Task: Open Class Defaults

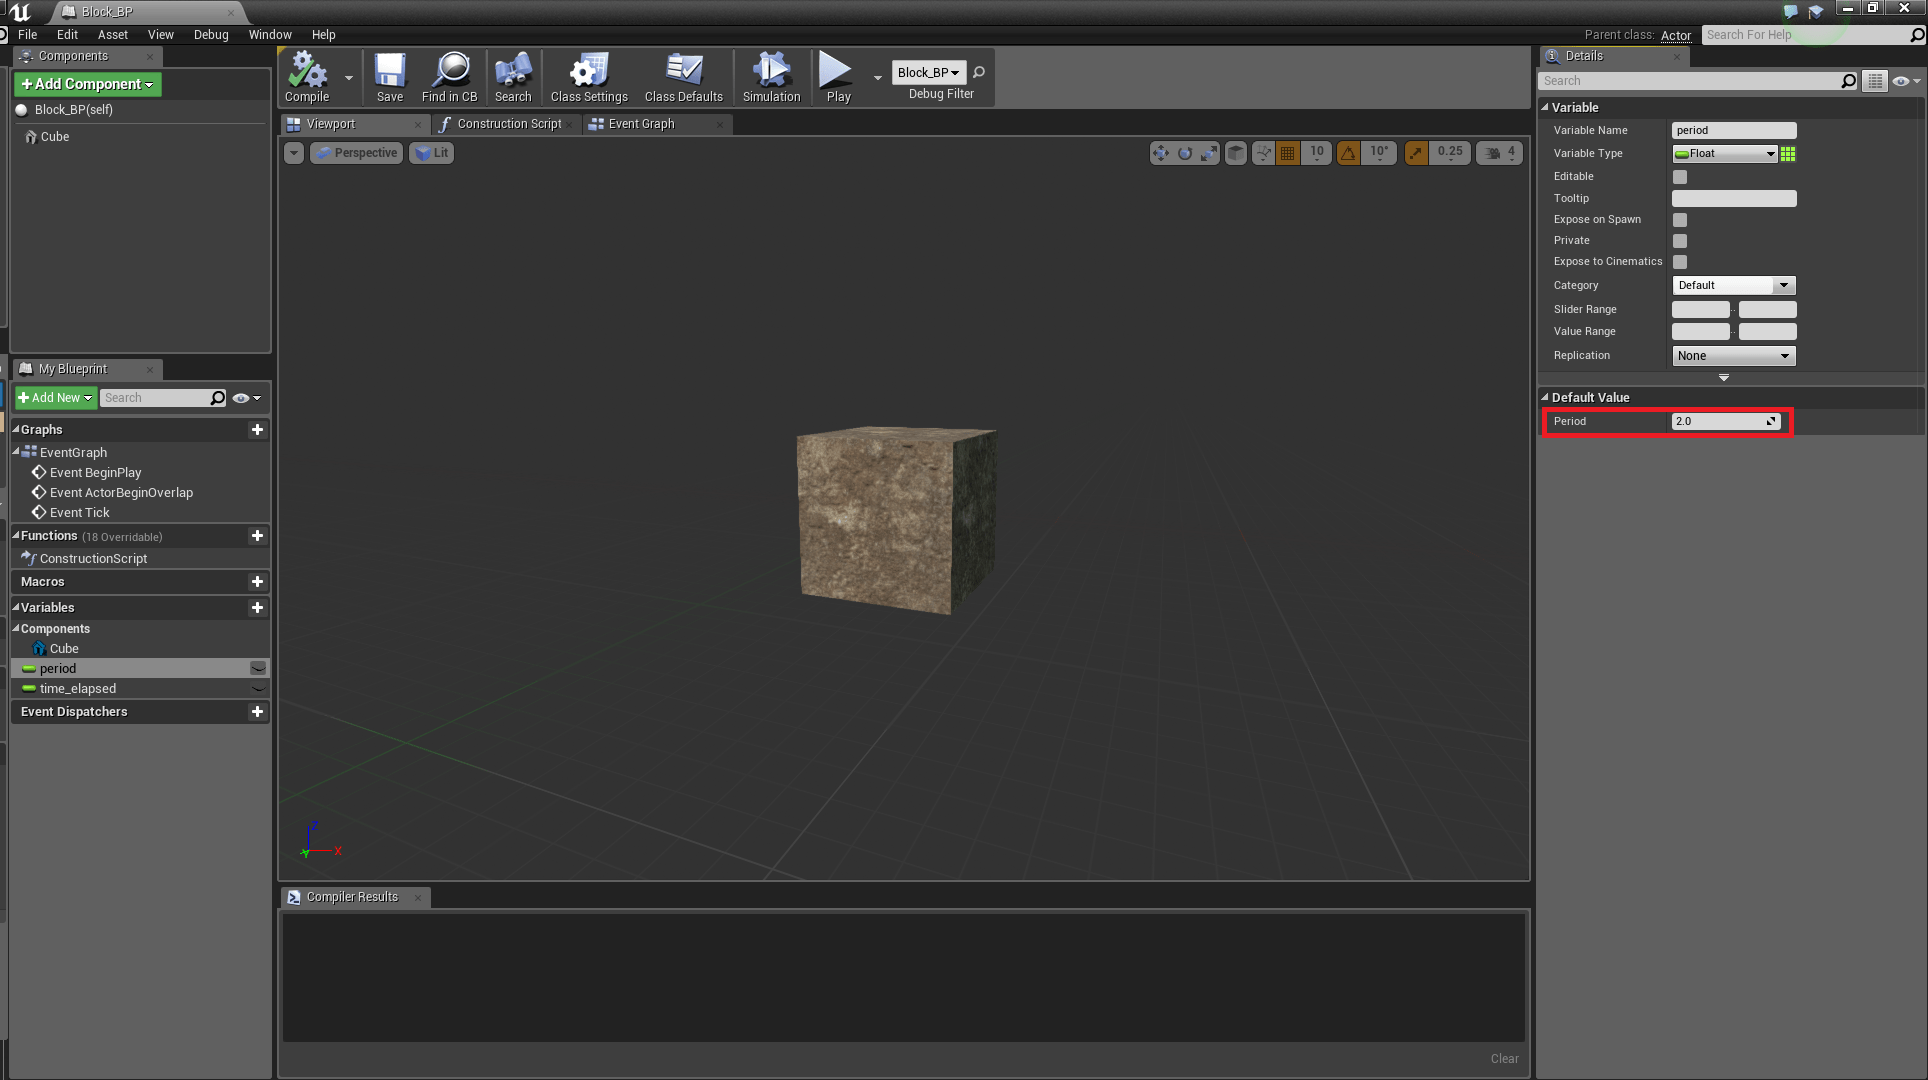Action: [683, 77]
